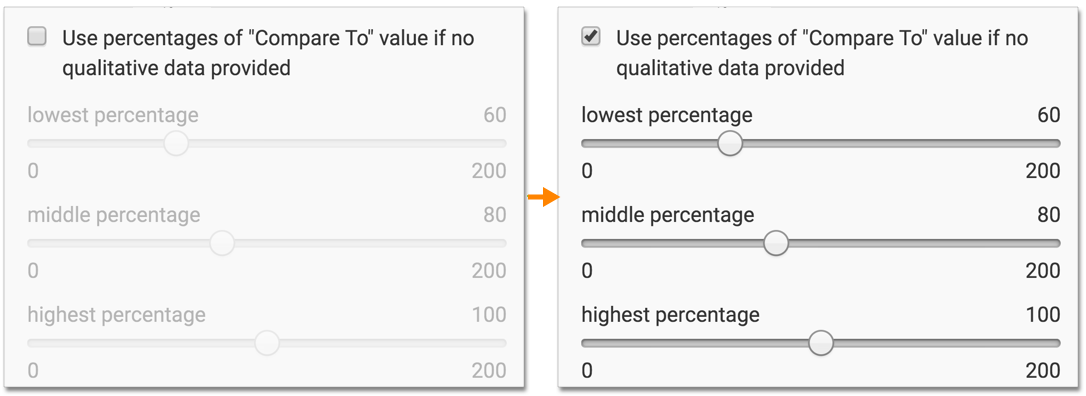Click the enabled "highest percentage" label

click(x=670, y=316)
